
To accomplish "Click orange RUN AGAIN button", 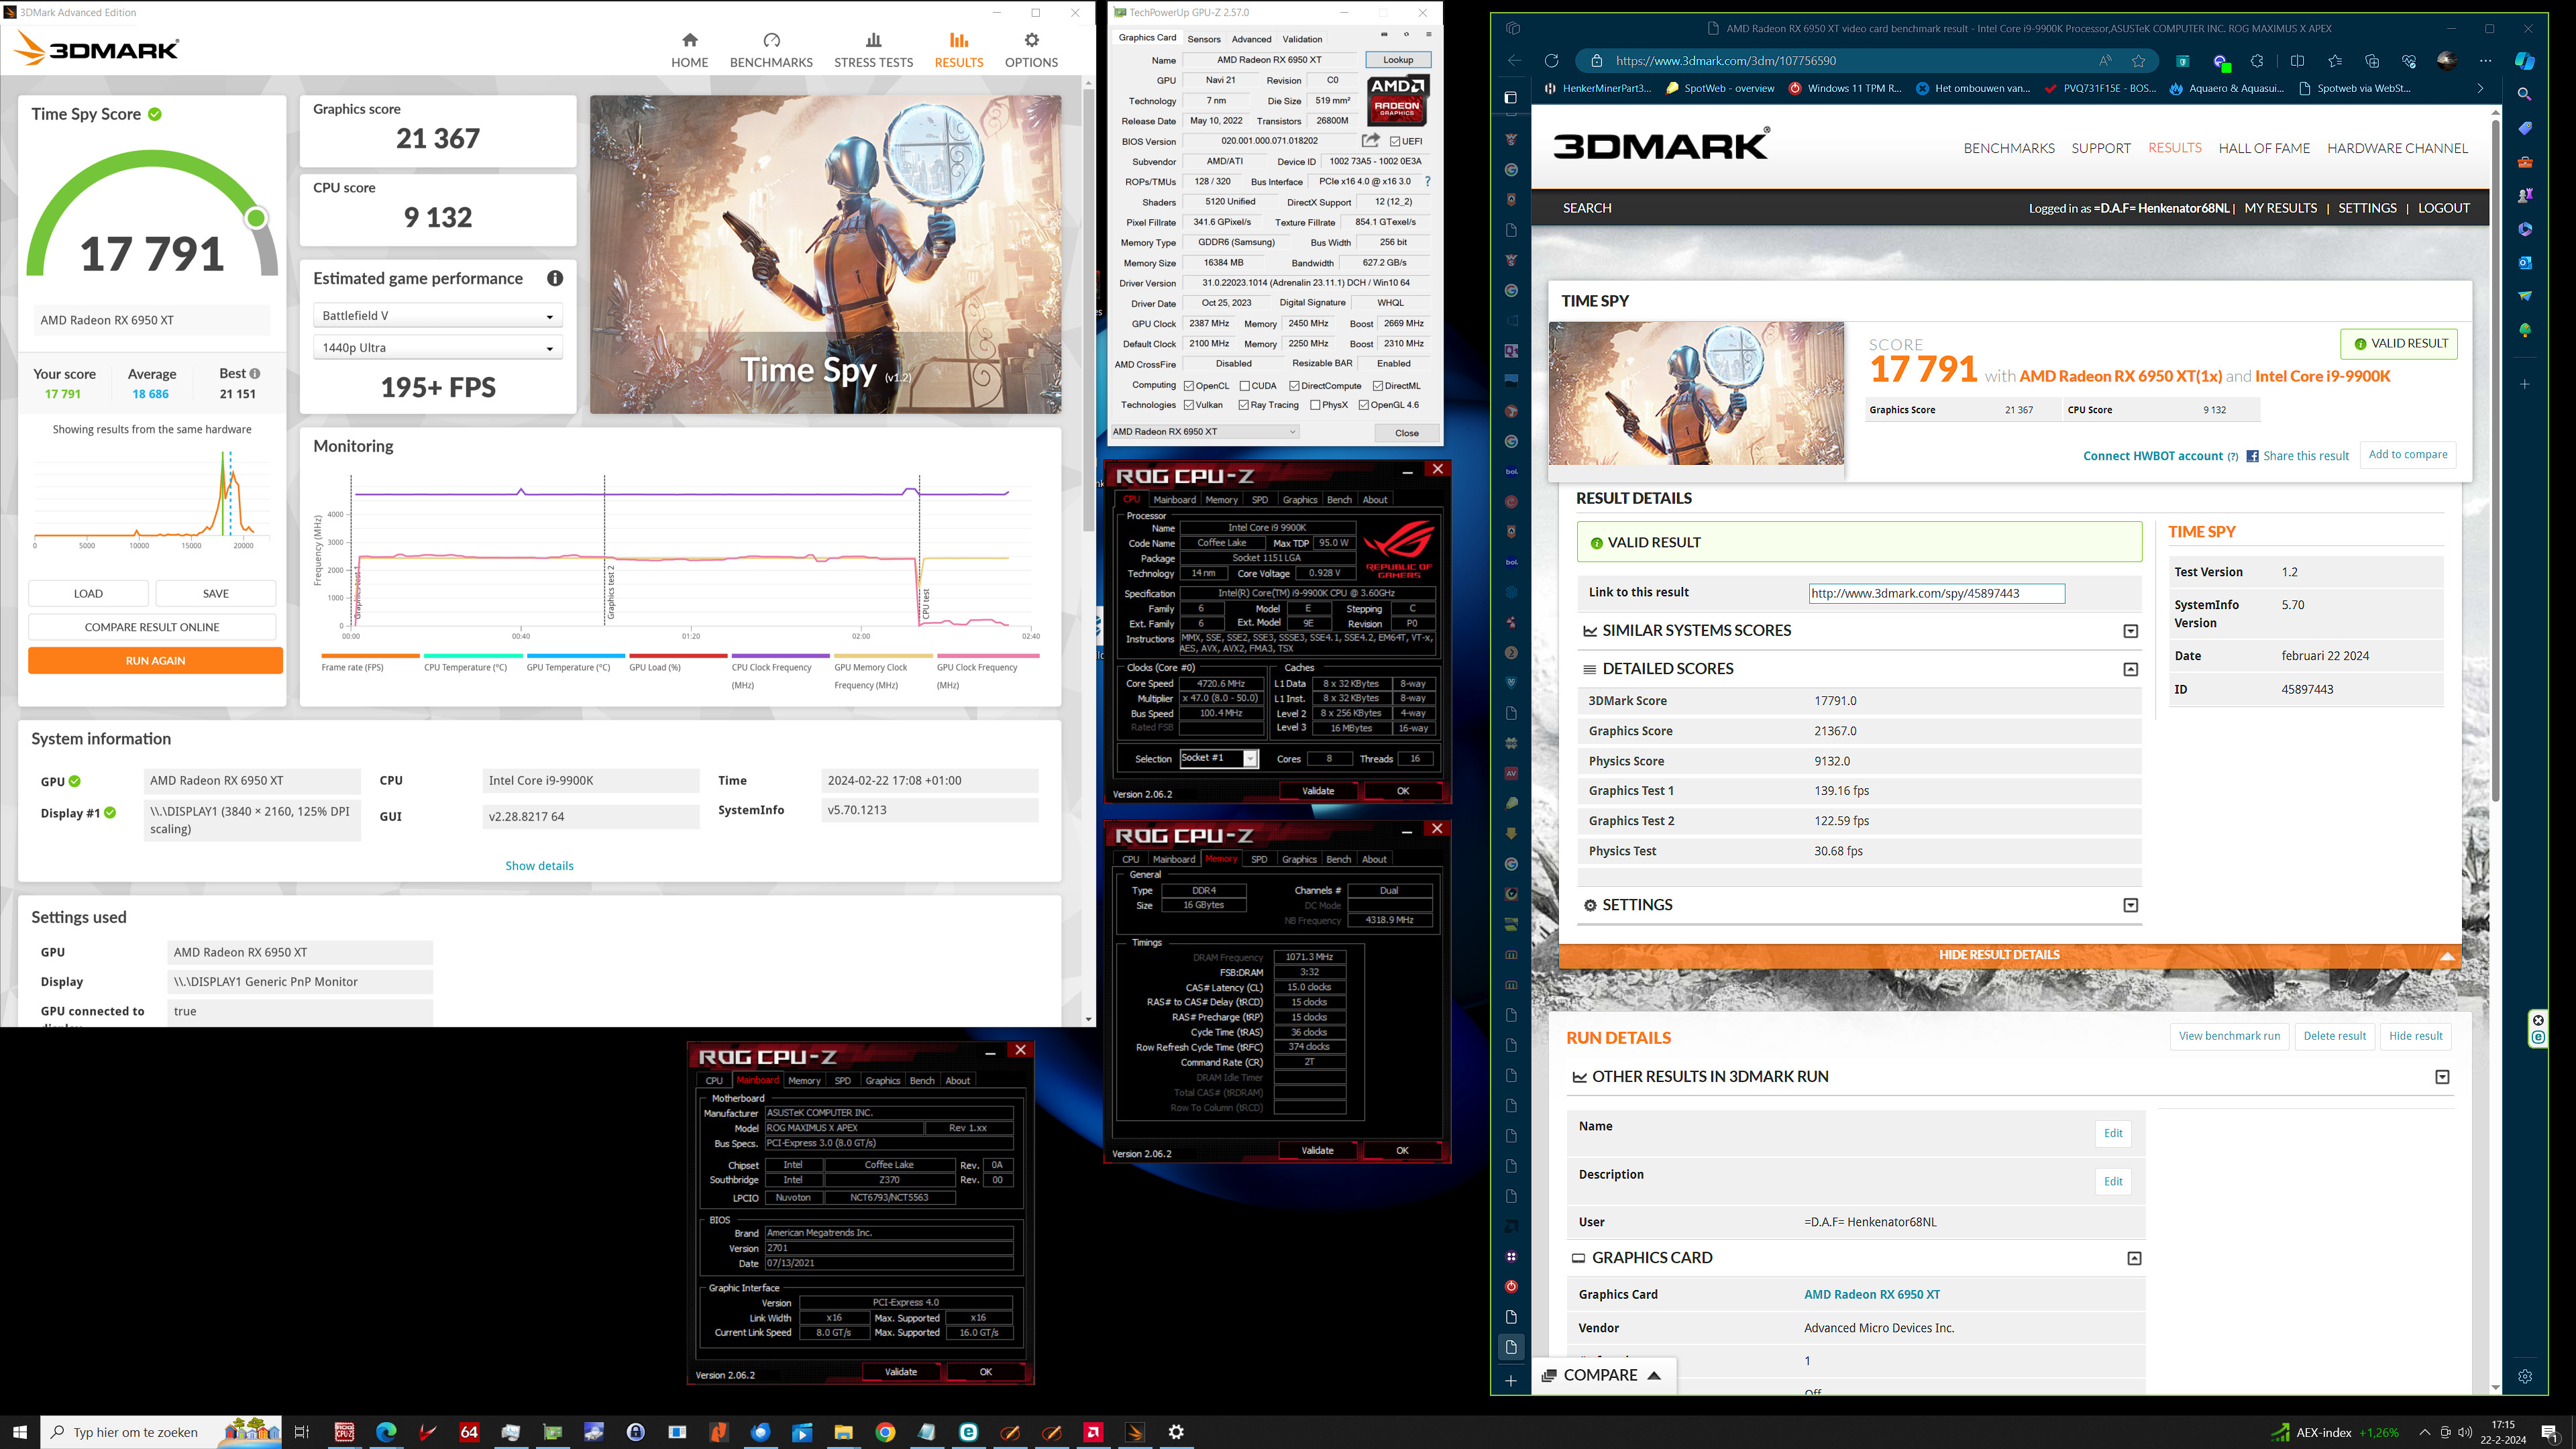I will (155, 661).
